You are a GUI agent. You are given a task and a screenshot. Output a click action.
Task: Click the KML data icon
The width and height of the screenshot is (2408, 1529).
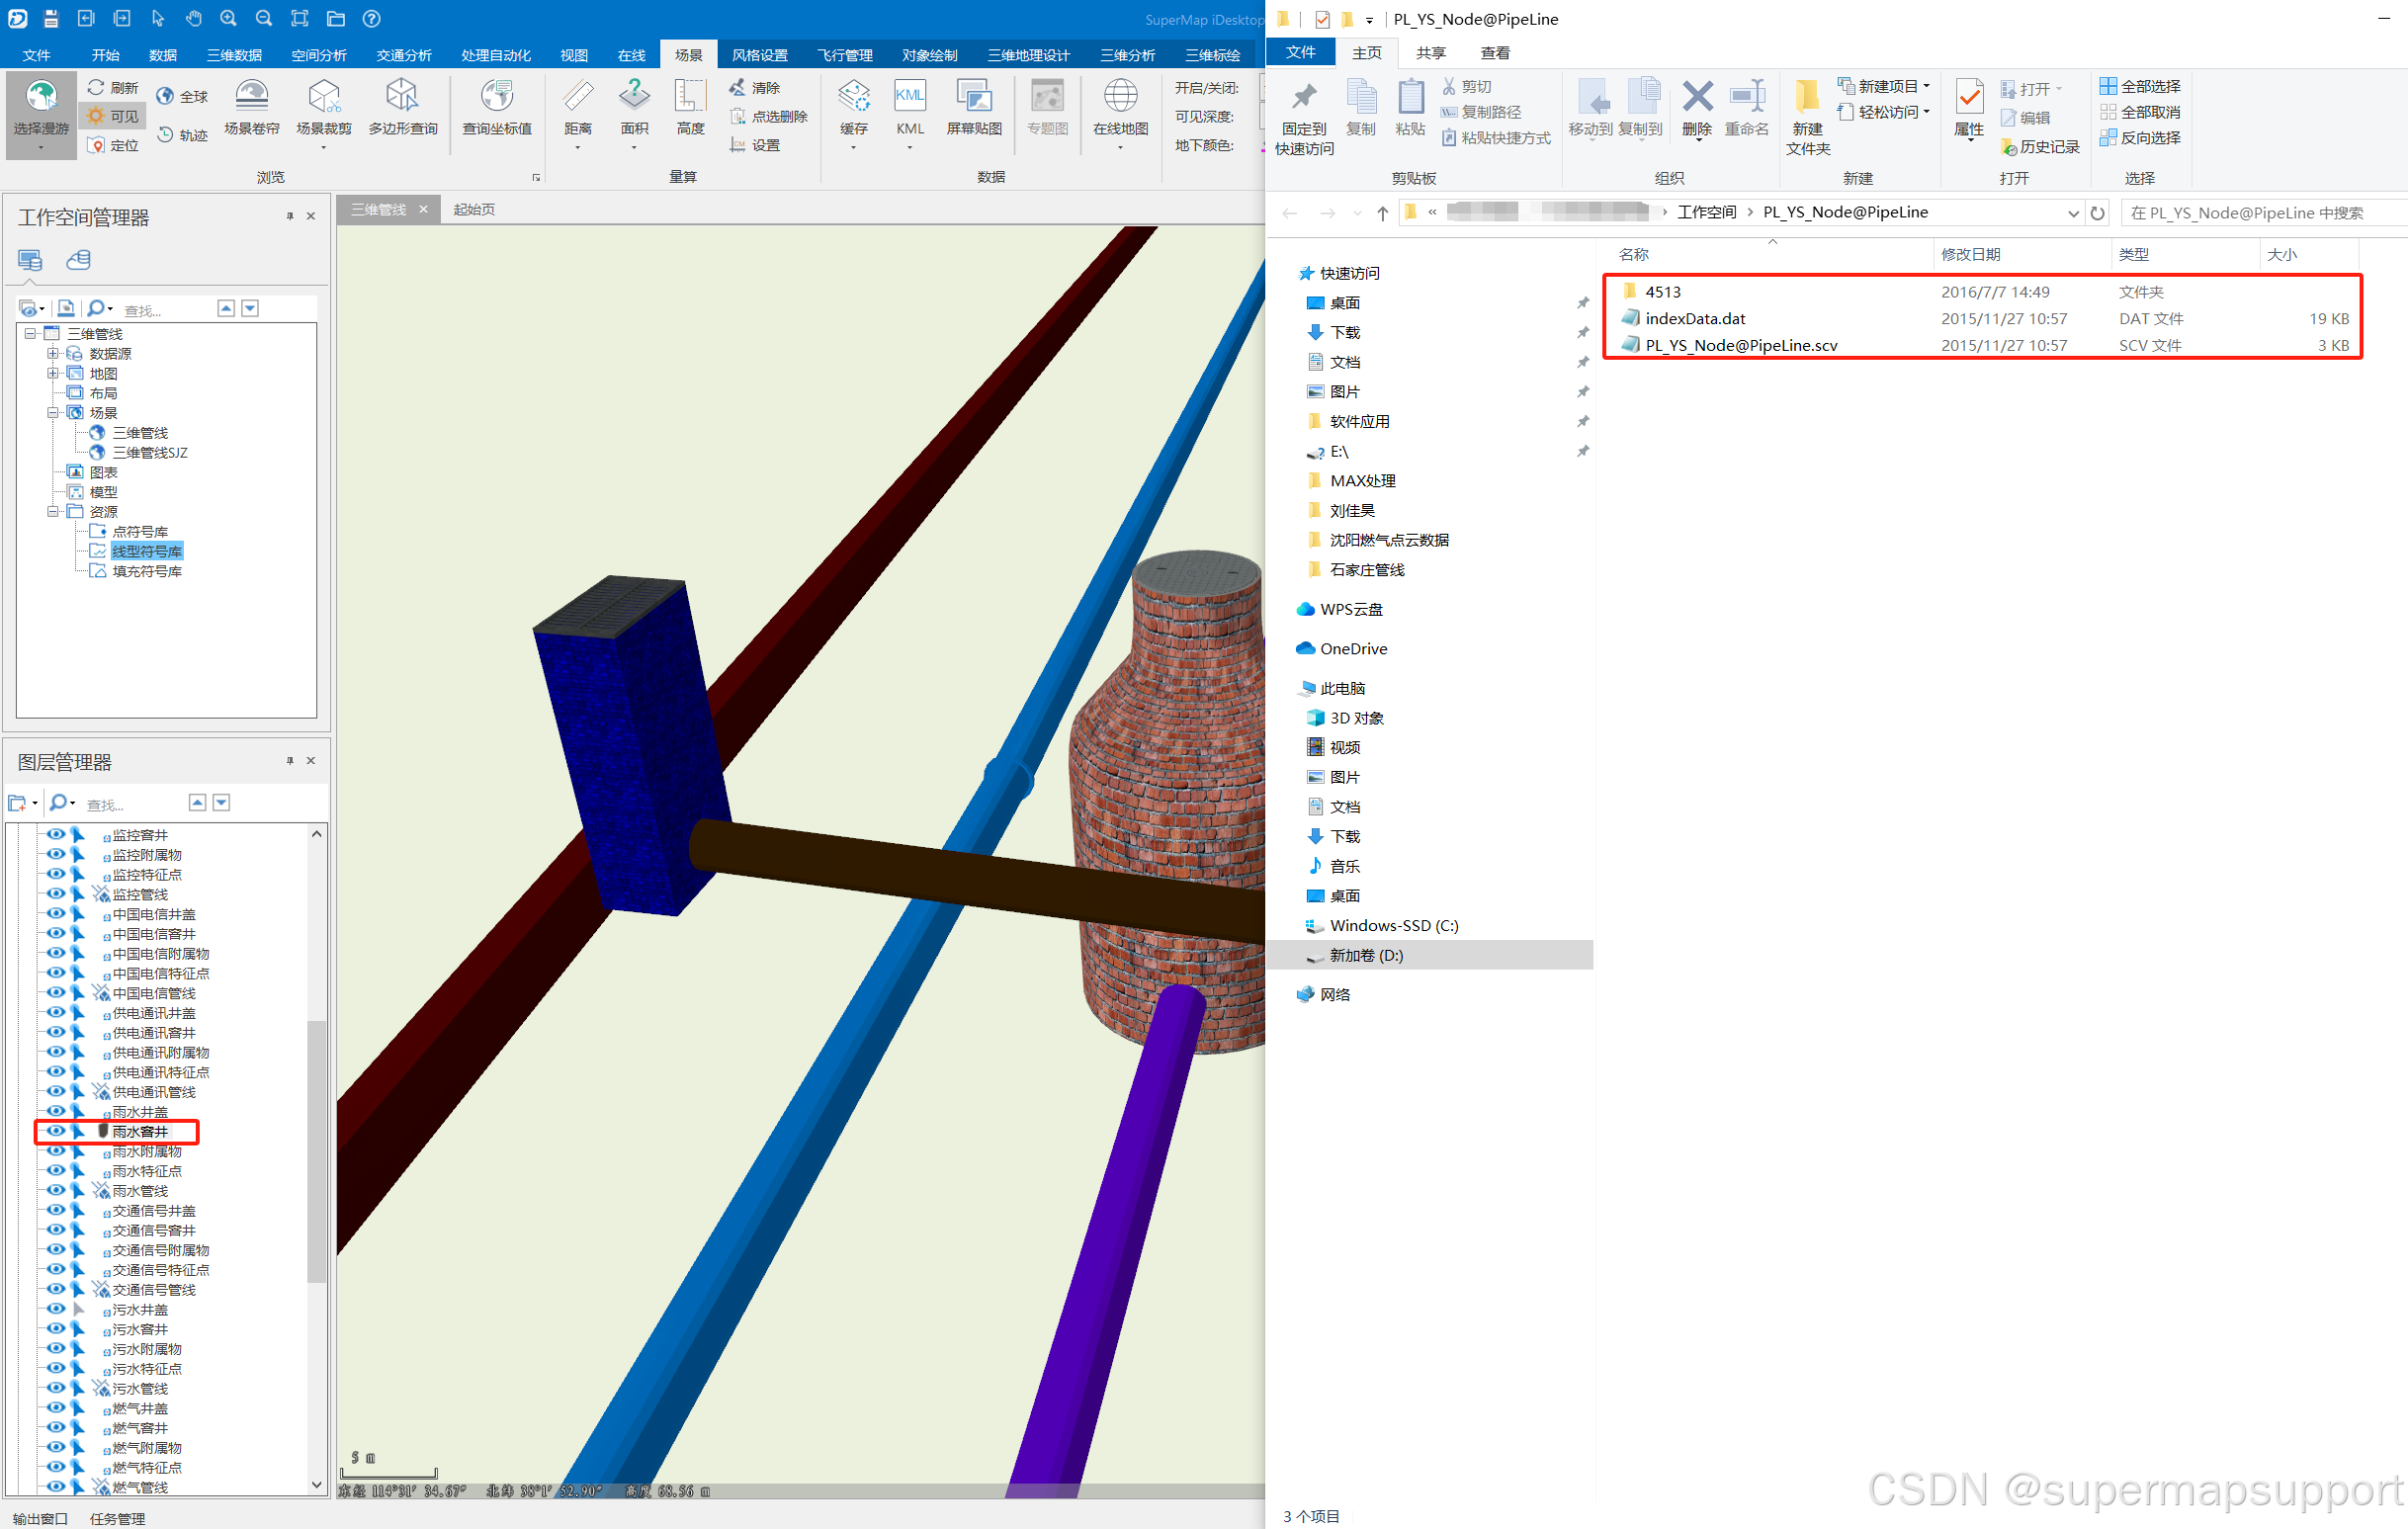click(909, 98)
